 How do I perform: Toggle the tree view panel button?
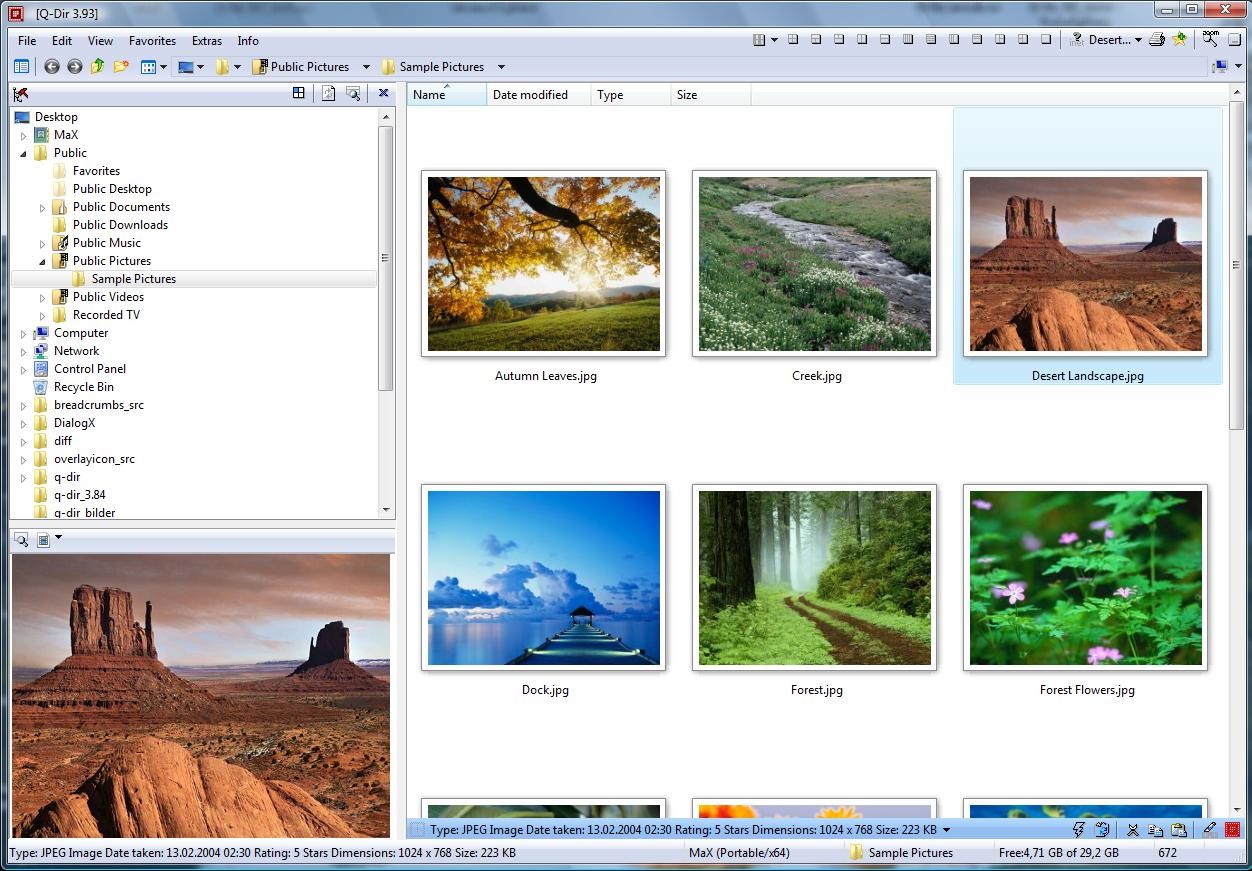21,67
